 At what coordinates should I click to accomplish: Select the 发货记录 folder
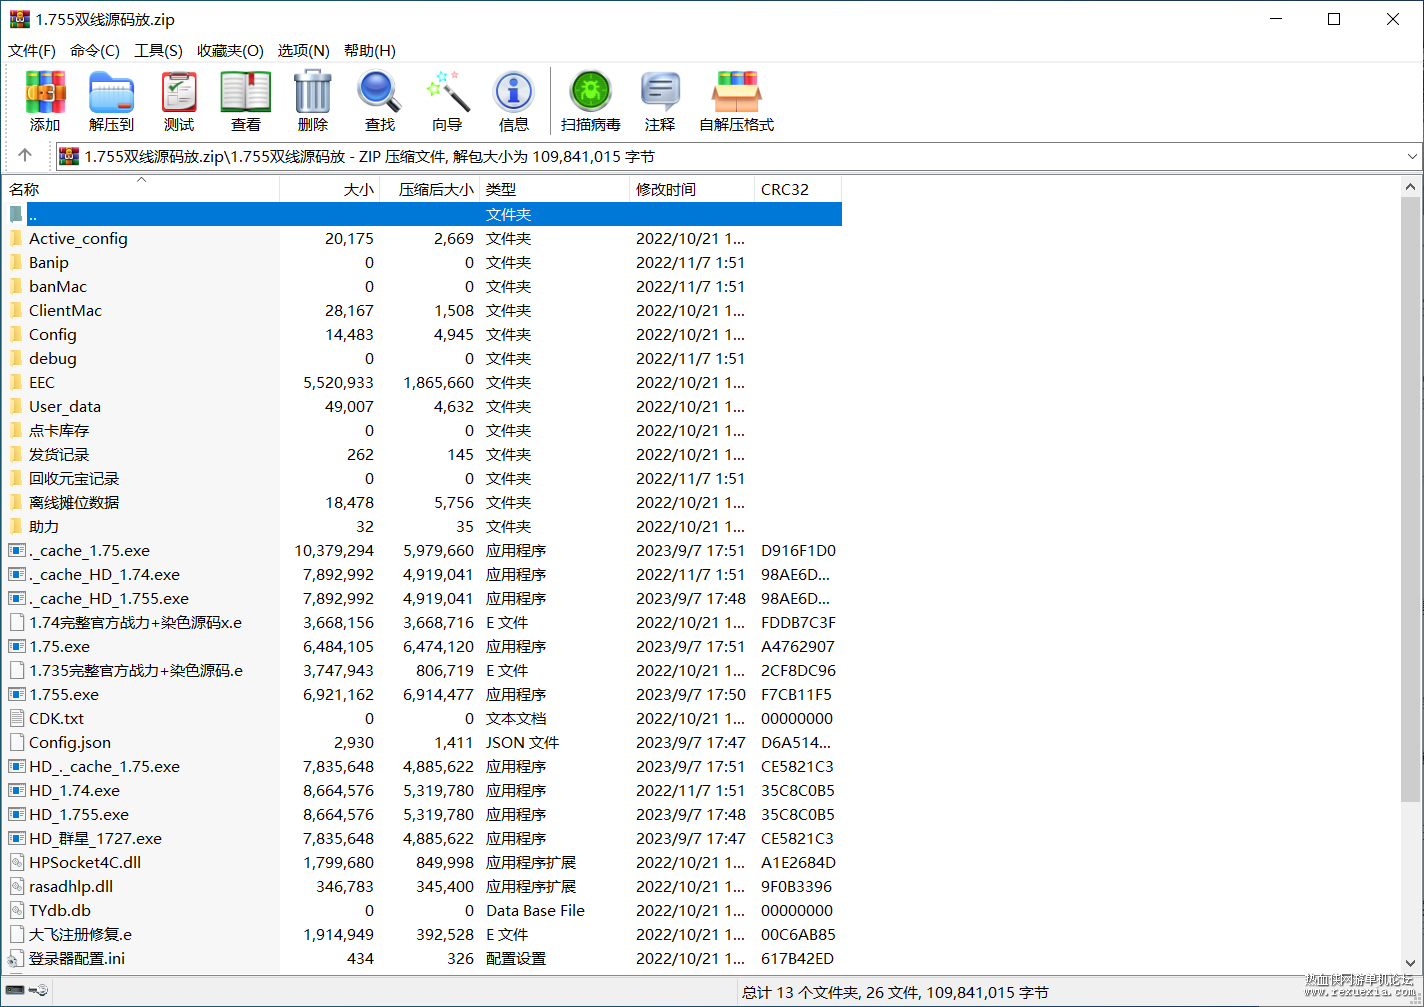point(422,454)
